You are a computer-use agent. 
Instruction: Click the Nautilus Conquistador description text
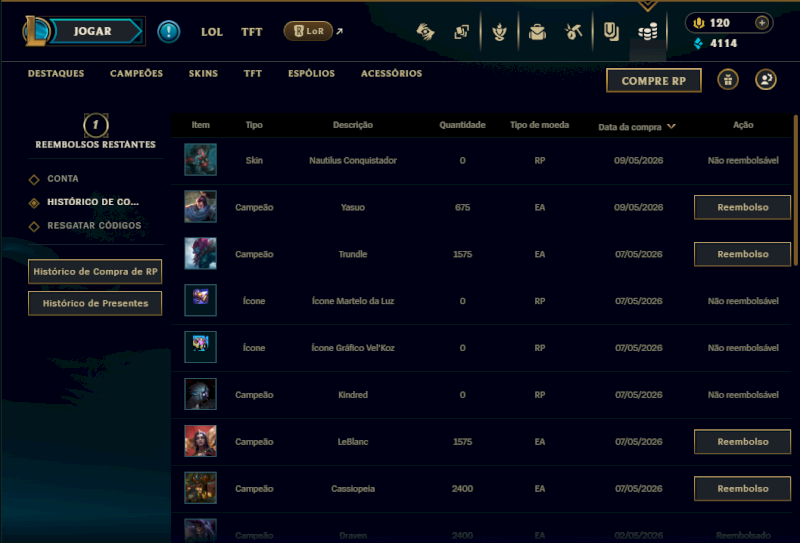pos(353,160)
